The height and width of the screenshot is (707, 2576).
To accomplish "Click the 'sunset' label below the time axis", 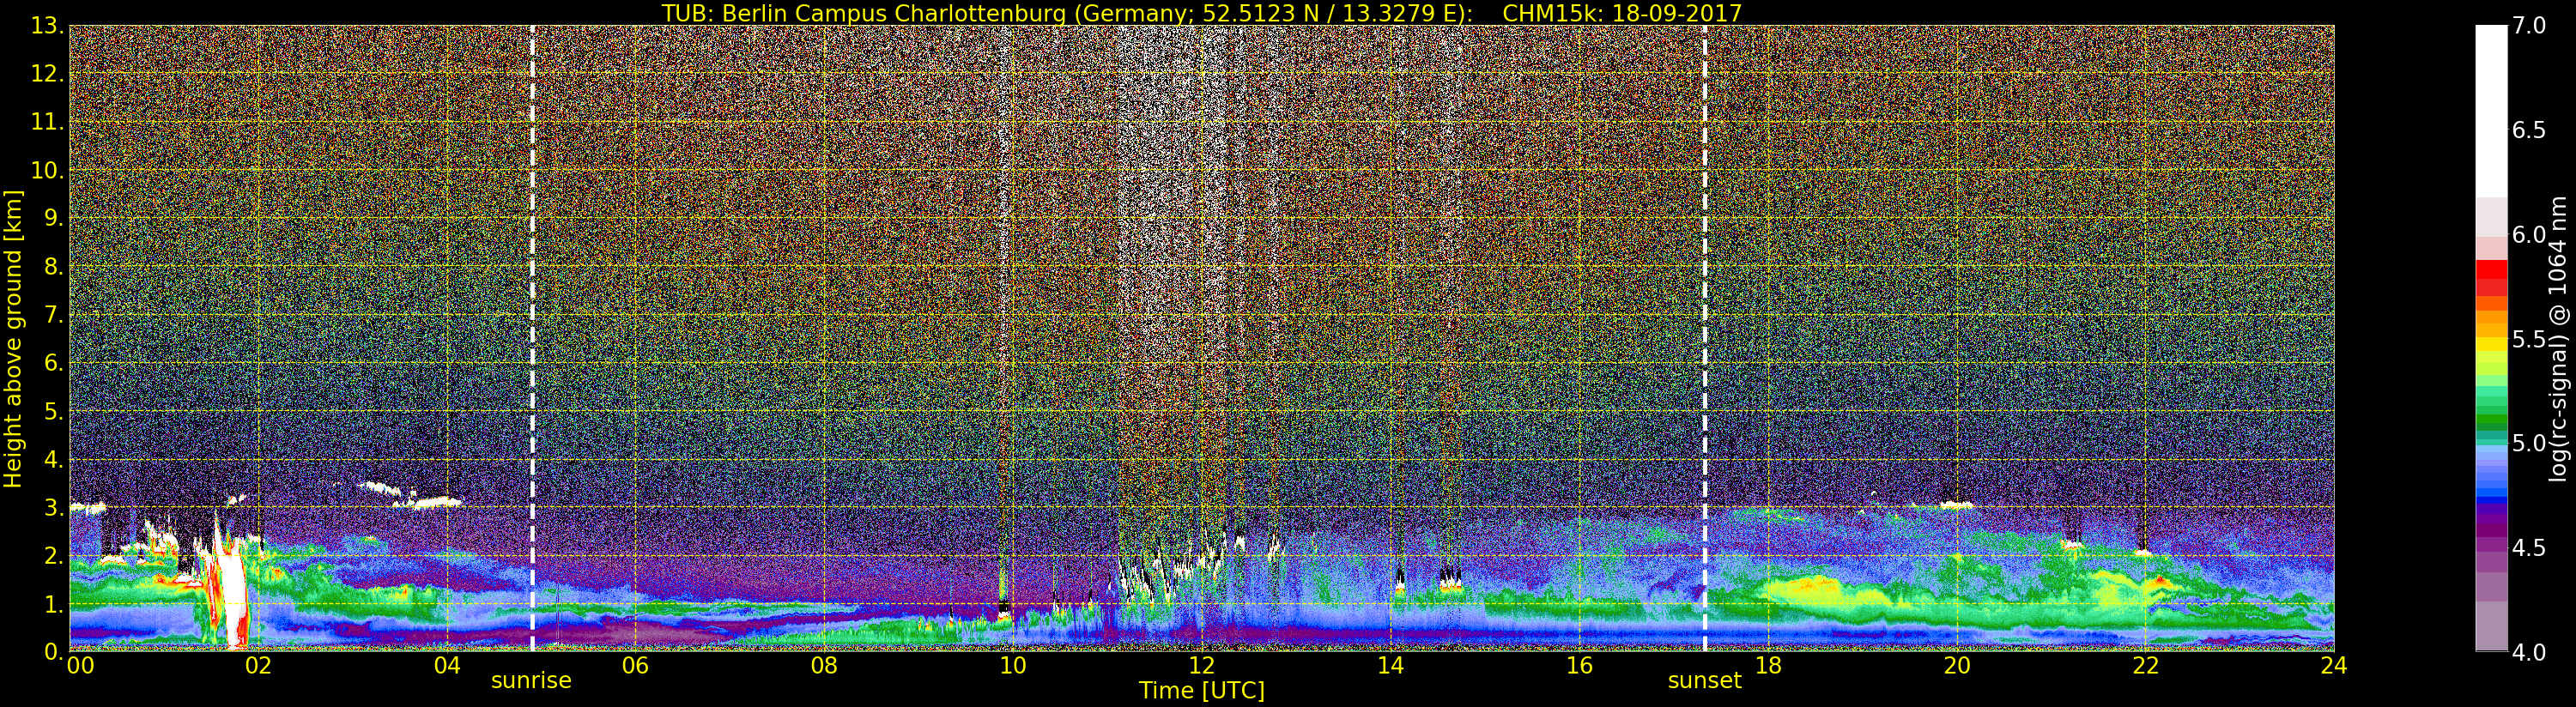I will [1704, 681].
